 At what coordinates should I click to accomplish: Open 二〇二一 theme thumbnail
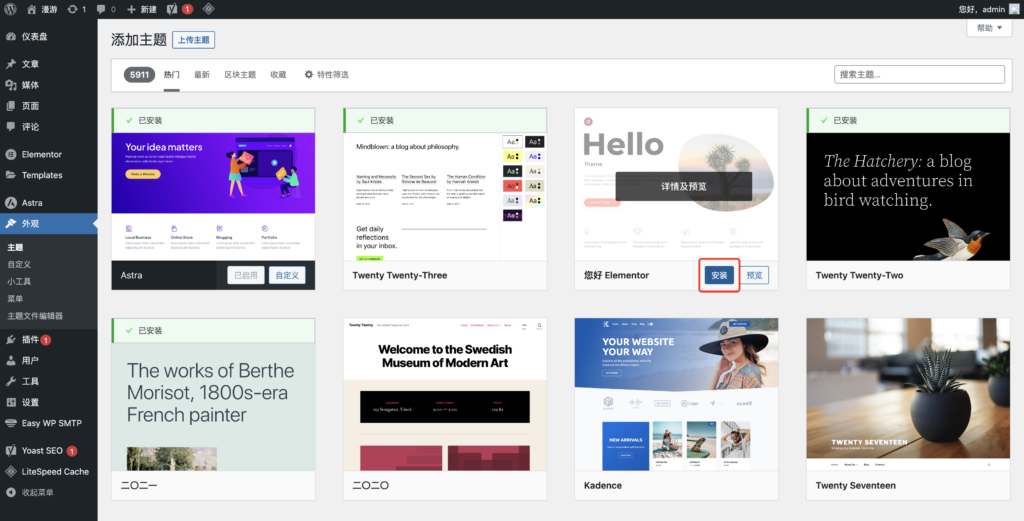213,407
